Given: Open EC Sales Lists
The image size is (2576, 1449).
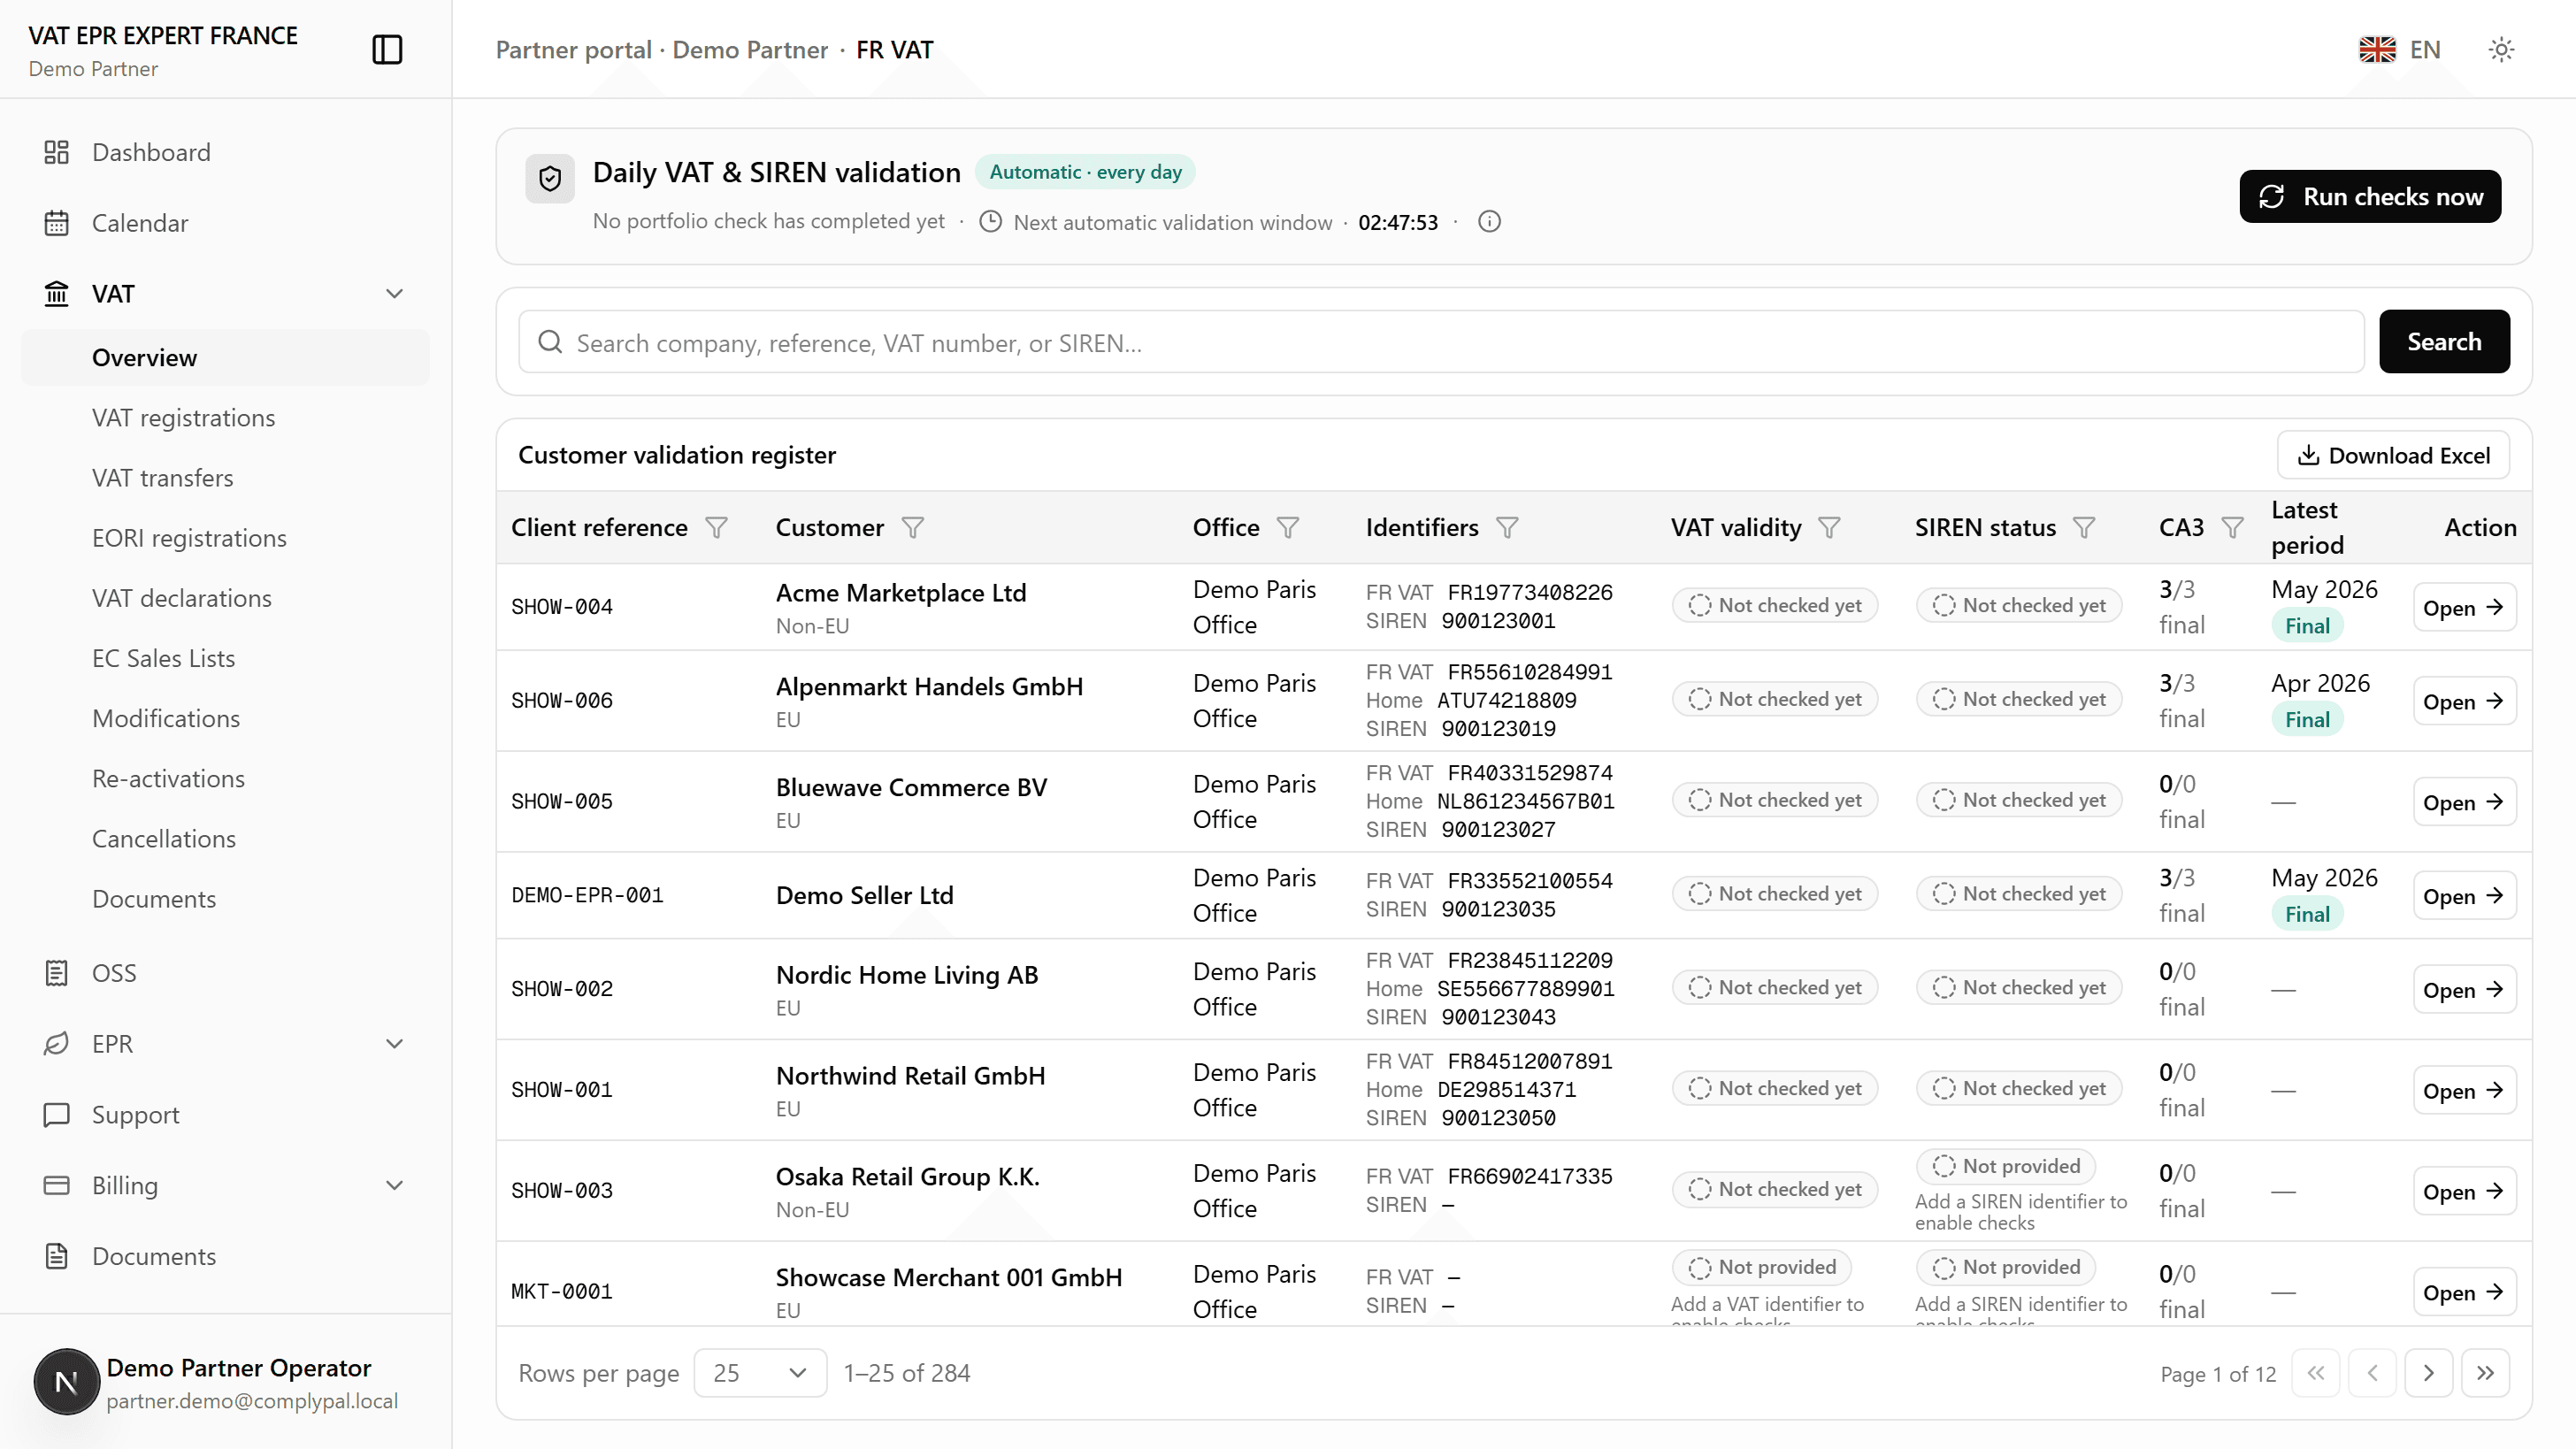Looking at the screenshot, I should [225, 658].
